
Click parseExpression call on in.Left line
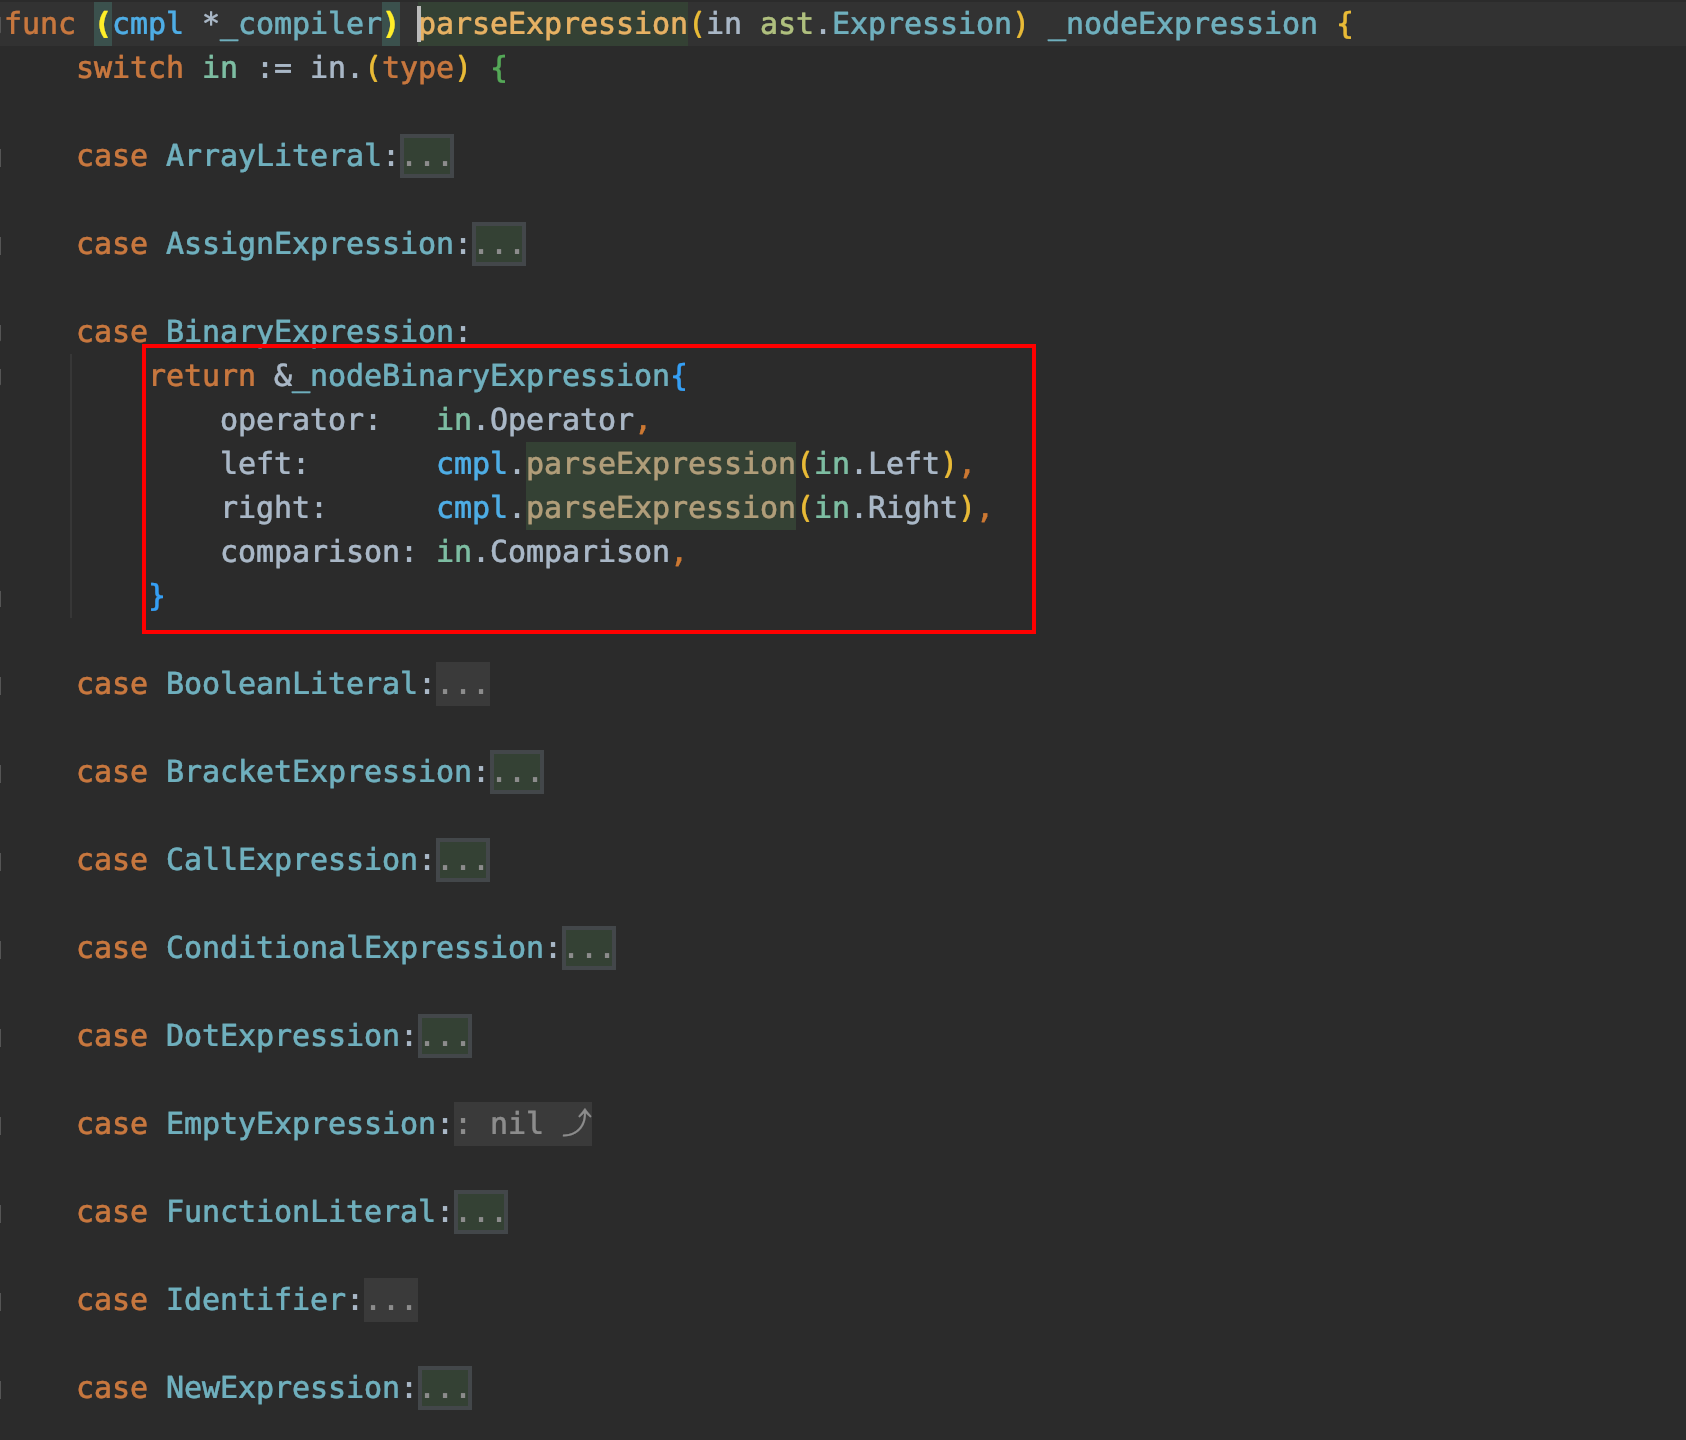661,464
